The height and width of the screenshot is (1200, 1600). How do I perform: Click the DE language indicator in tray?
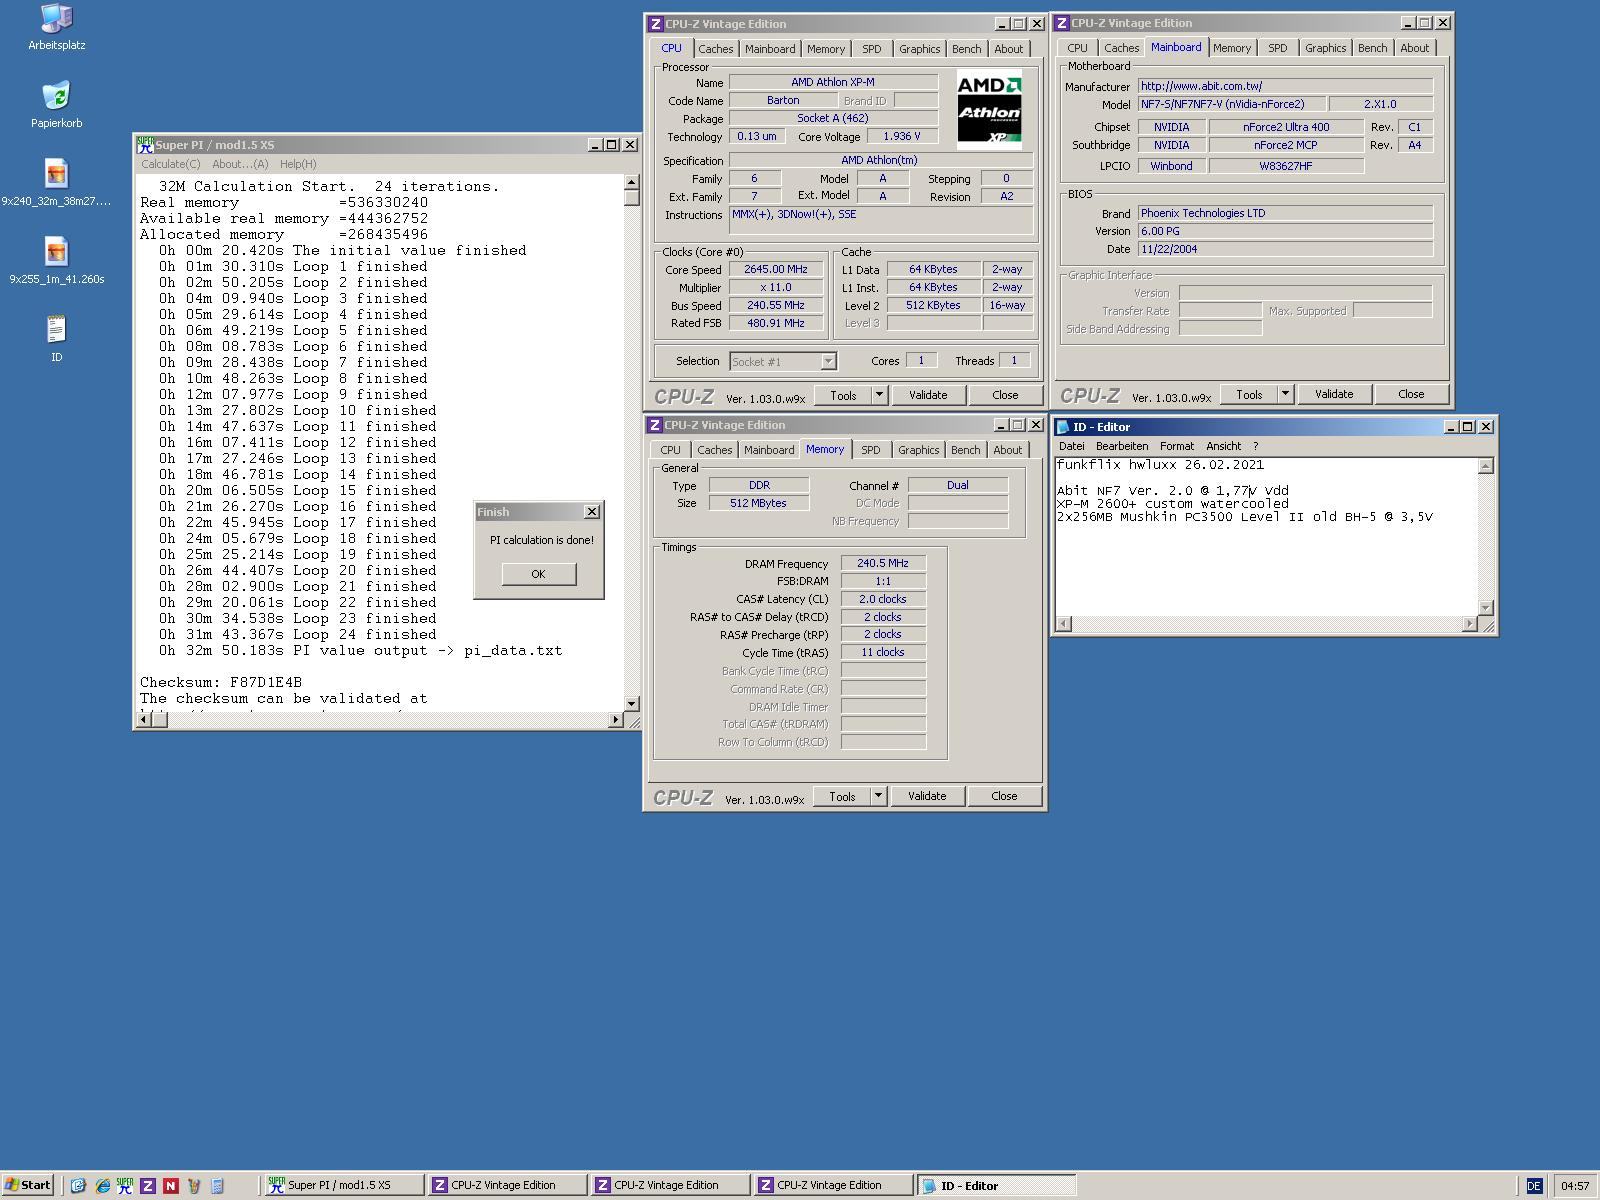[1534, 1186]
